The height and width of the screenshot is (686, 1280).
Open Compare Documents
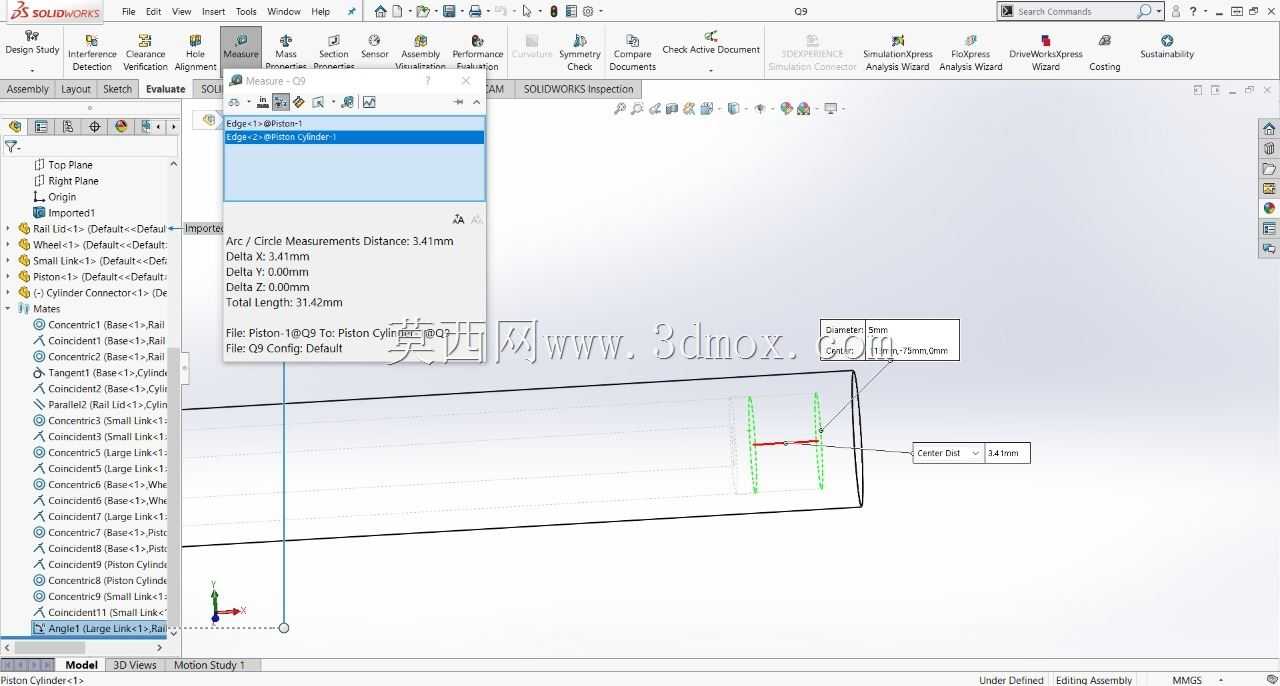632,53
